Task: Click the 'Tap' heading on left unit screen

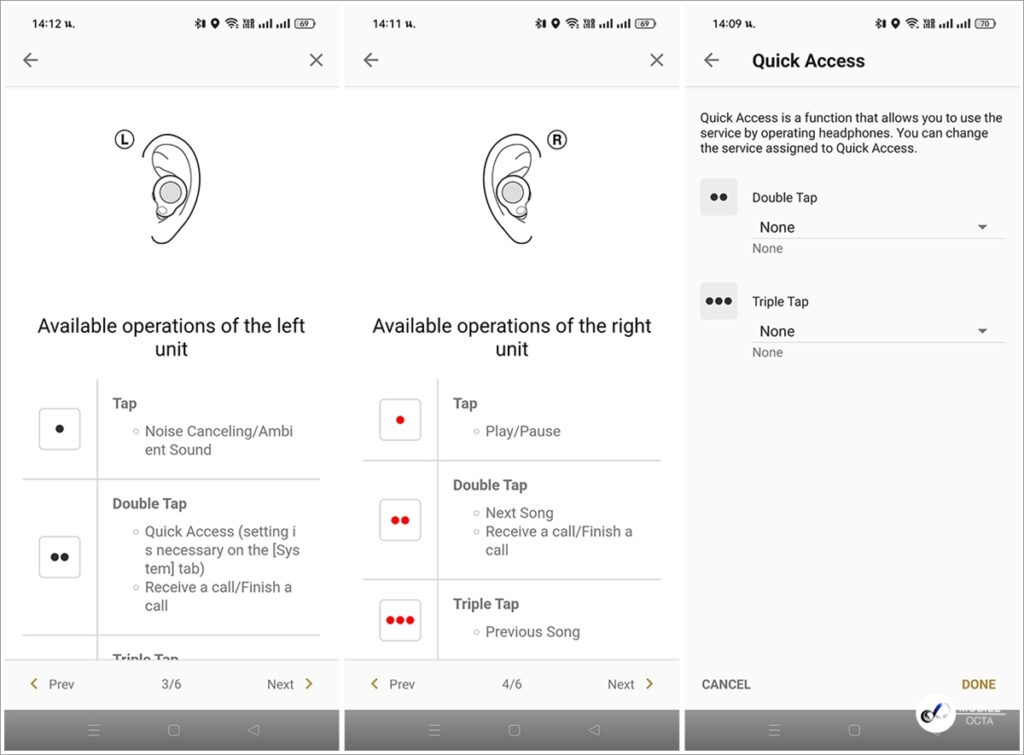Action: tap(125, 404)
